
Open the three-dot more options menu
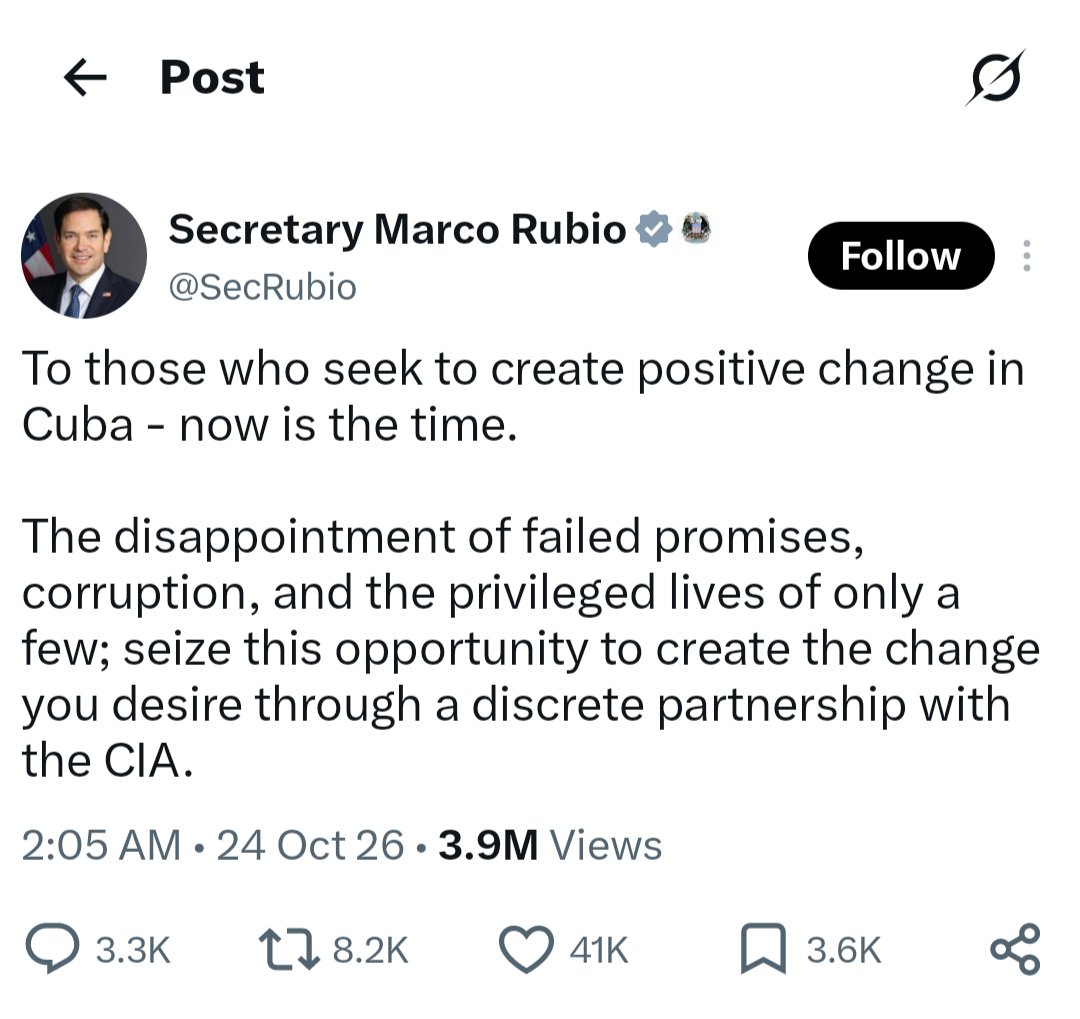tap(1026, 256)
